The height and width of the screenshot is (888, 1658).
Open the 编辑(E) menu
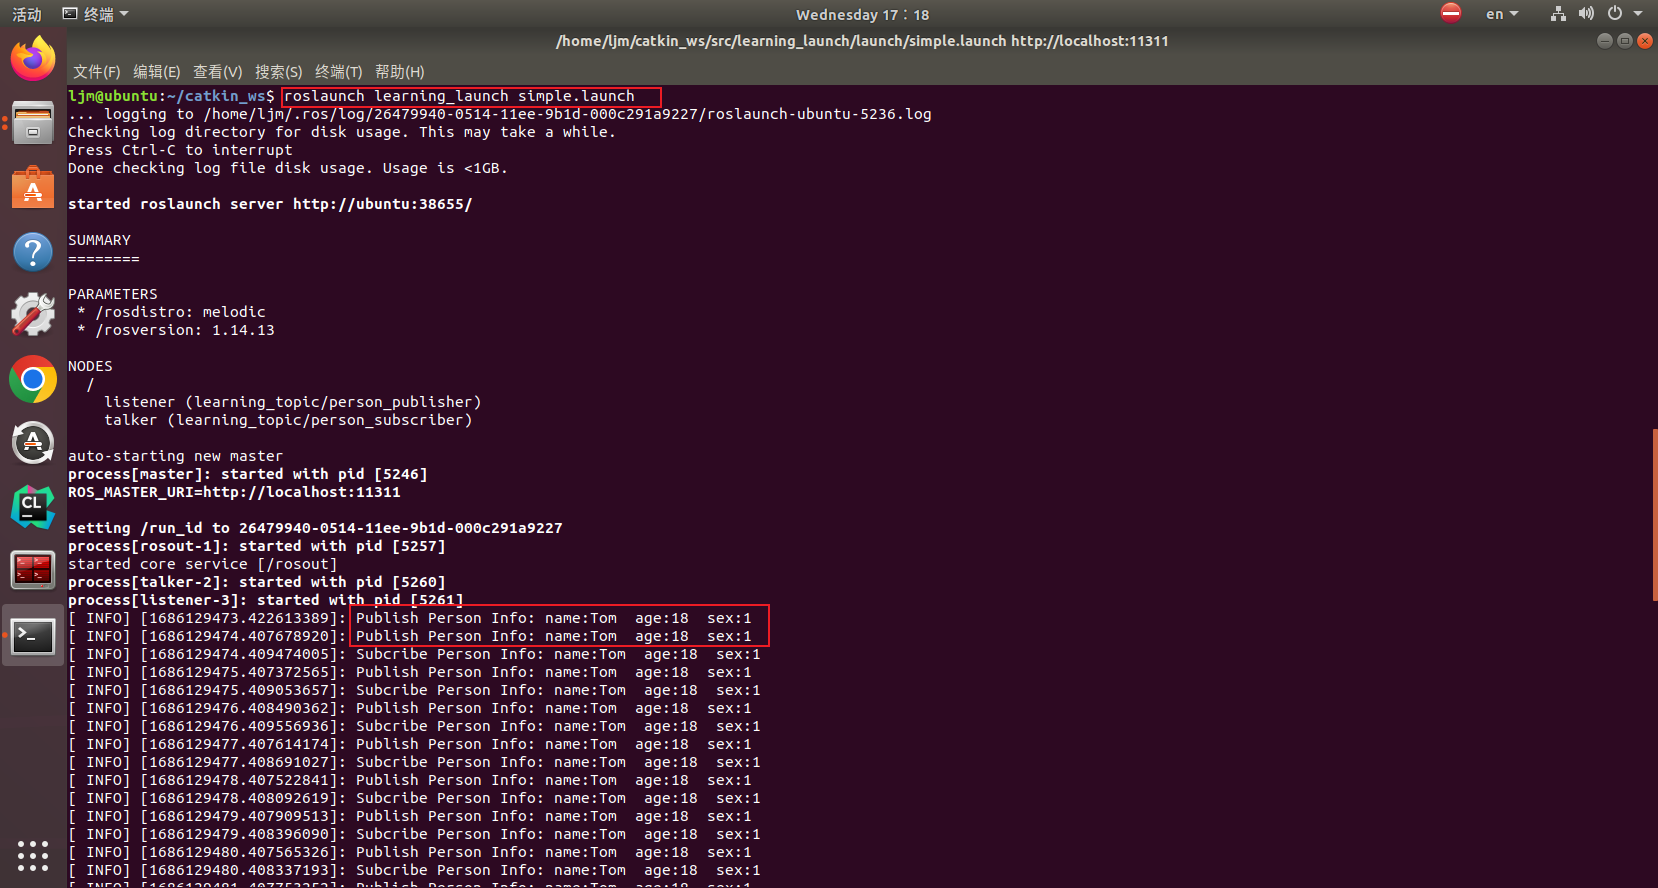tap(157, 72)
